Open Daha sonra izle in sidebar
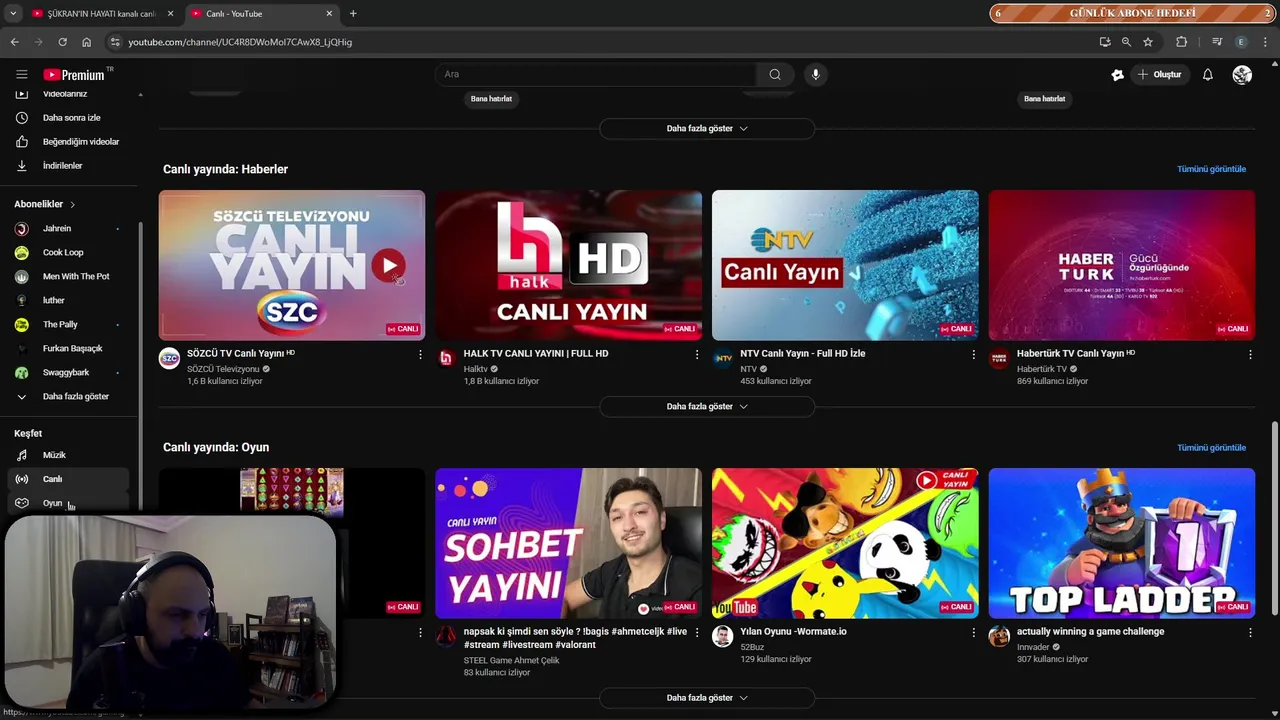Image resolution: width=1280 pixels, height=720 pixels. (x=70, y=118)
